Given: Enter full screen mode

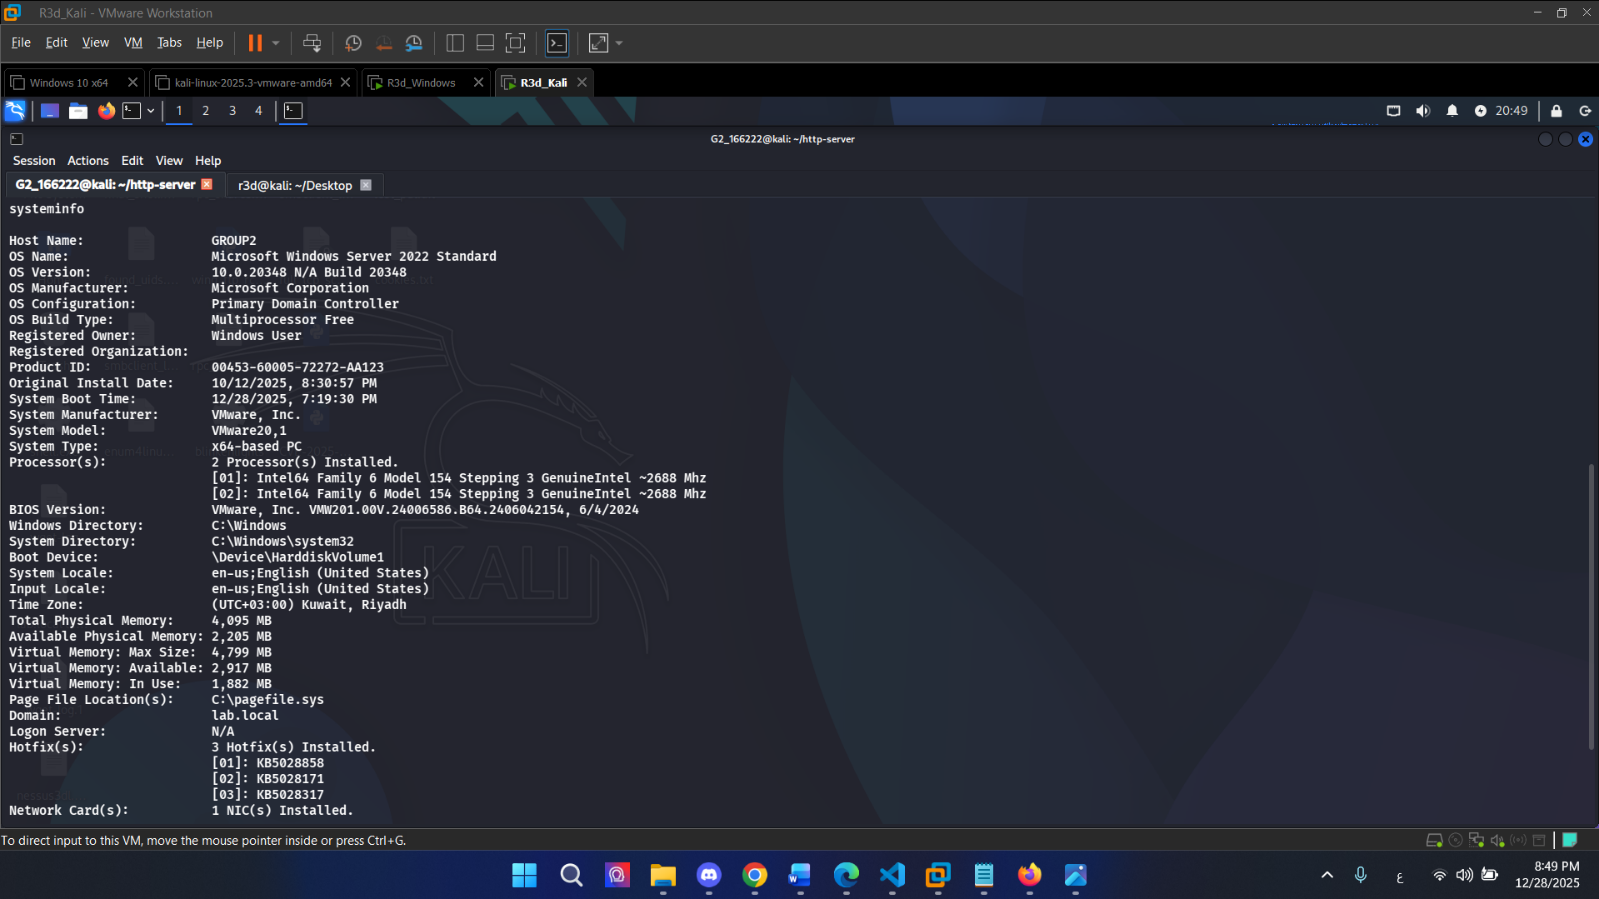Looking at the screenshot, I should (515, 43).
